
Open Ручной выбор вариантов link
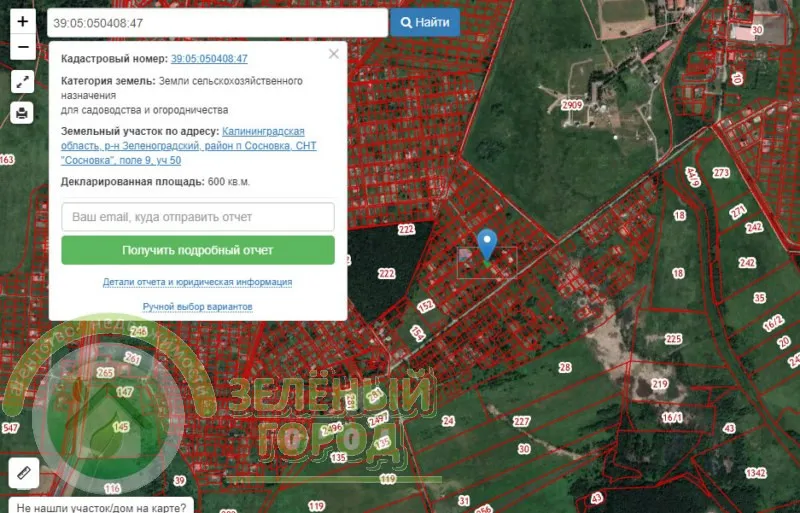(x=197, y=307)
